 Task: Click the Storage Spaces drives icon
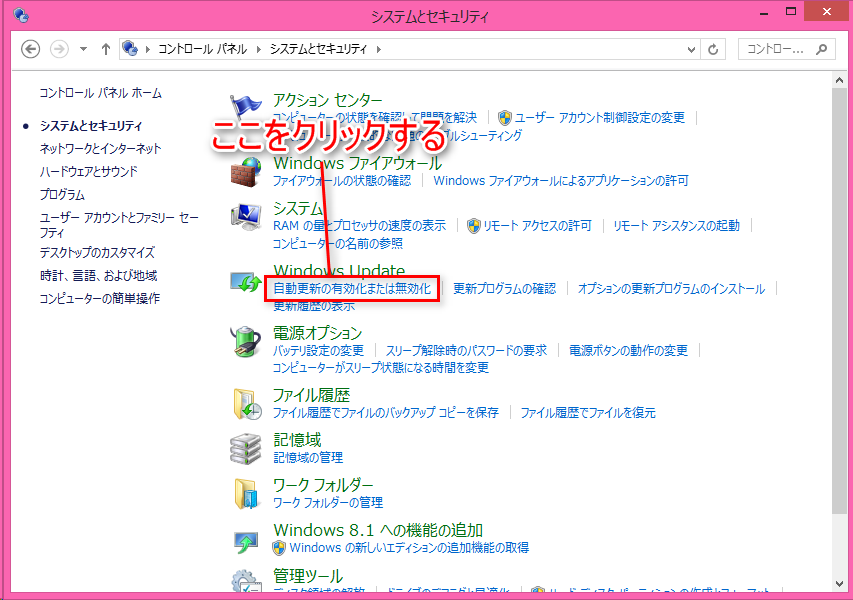(246, 449)
